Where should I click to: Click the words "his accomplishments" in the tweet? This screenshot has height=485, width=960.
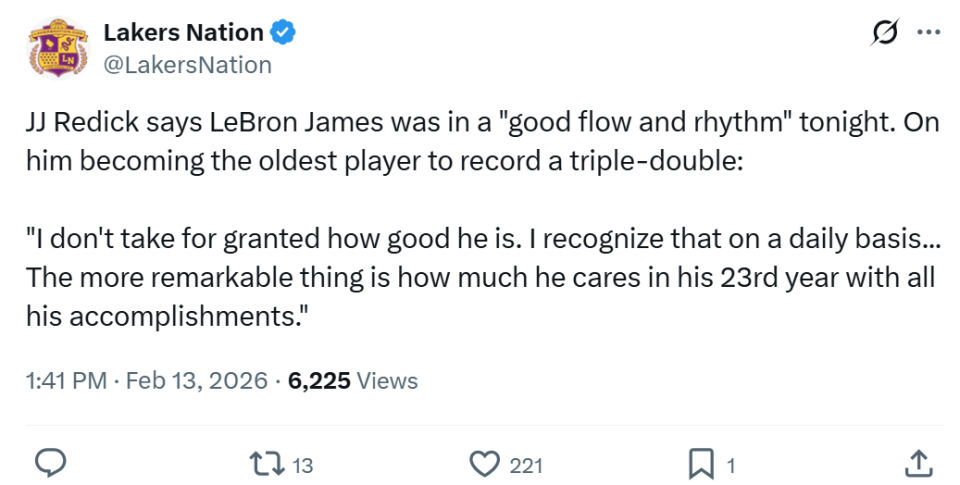pos(164,316)
